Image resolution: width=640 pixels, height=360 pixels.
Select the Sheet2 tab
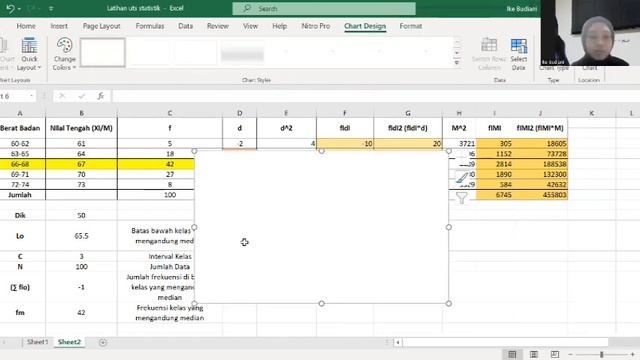pos(69,342)
